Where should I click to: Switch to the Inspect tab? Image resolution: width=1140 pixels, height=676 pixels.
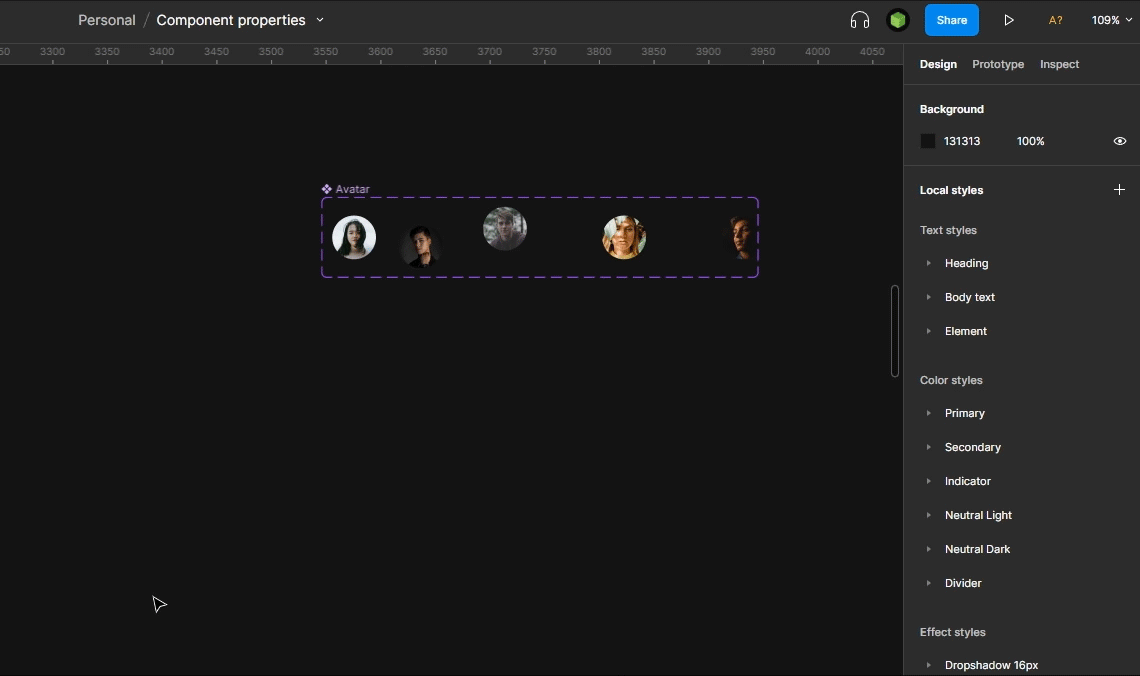1059,64
